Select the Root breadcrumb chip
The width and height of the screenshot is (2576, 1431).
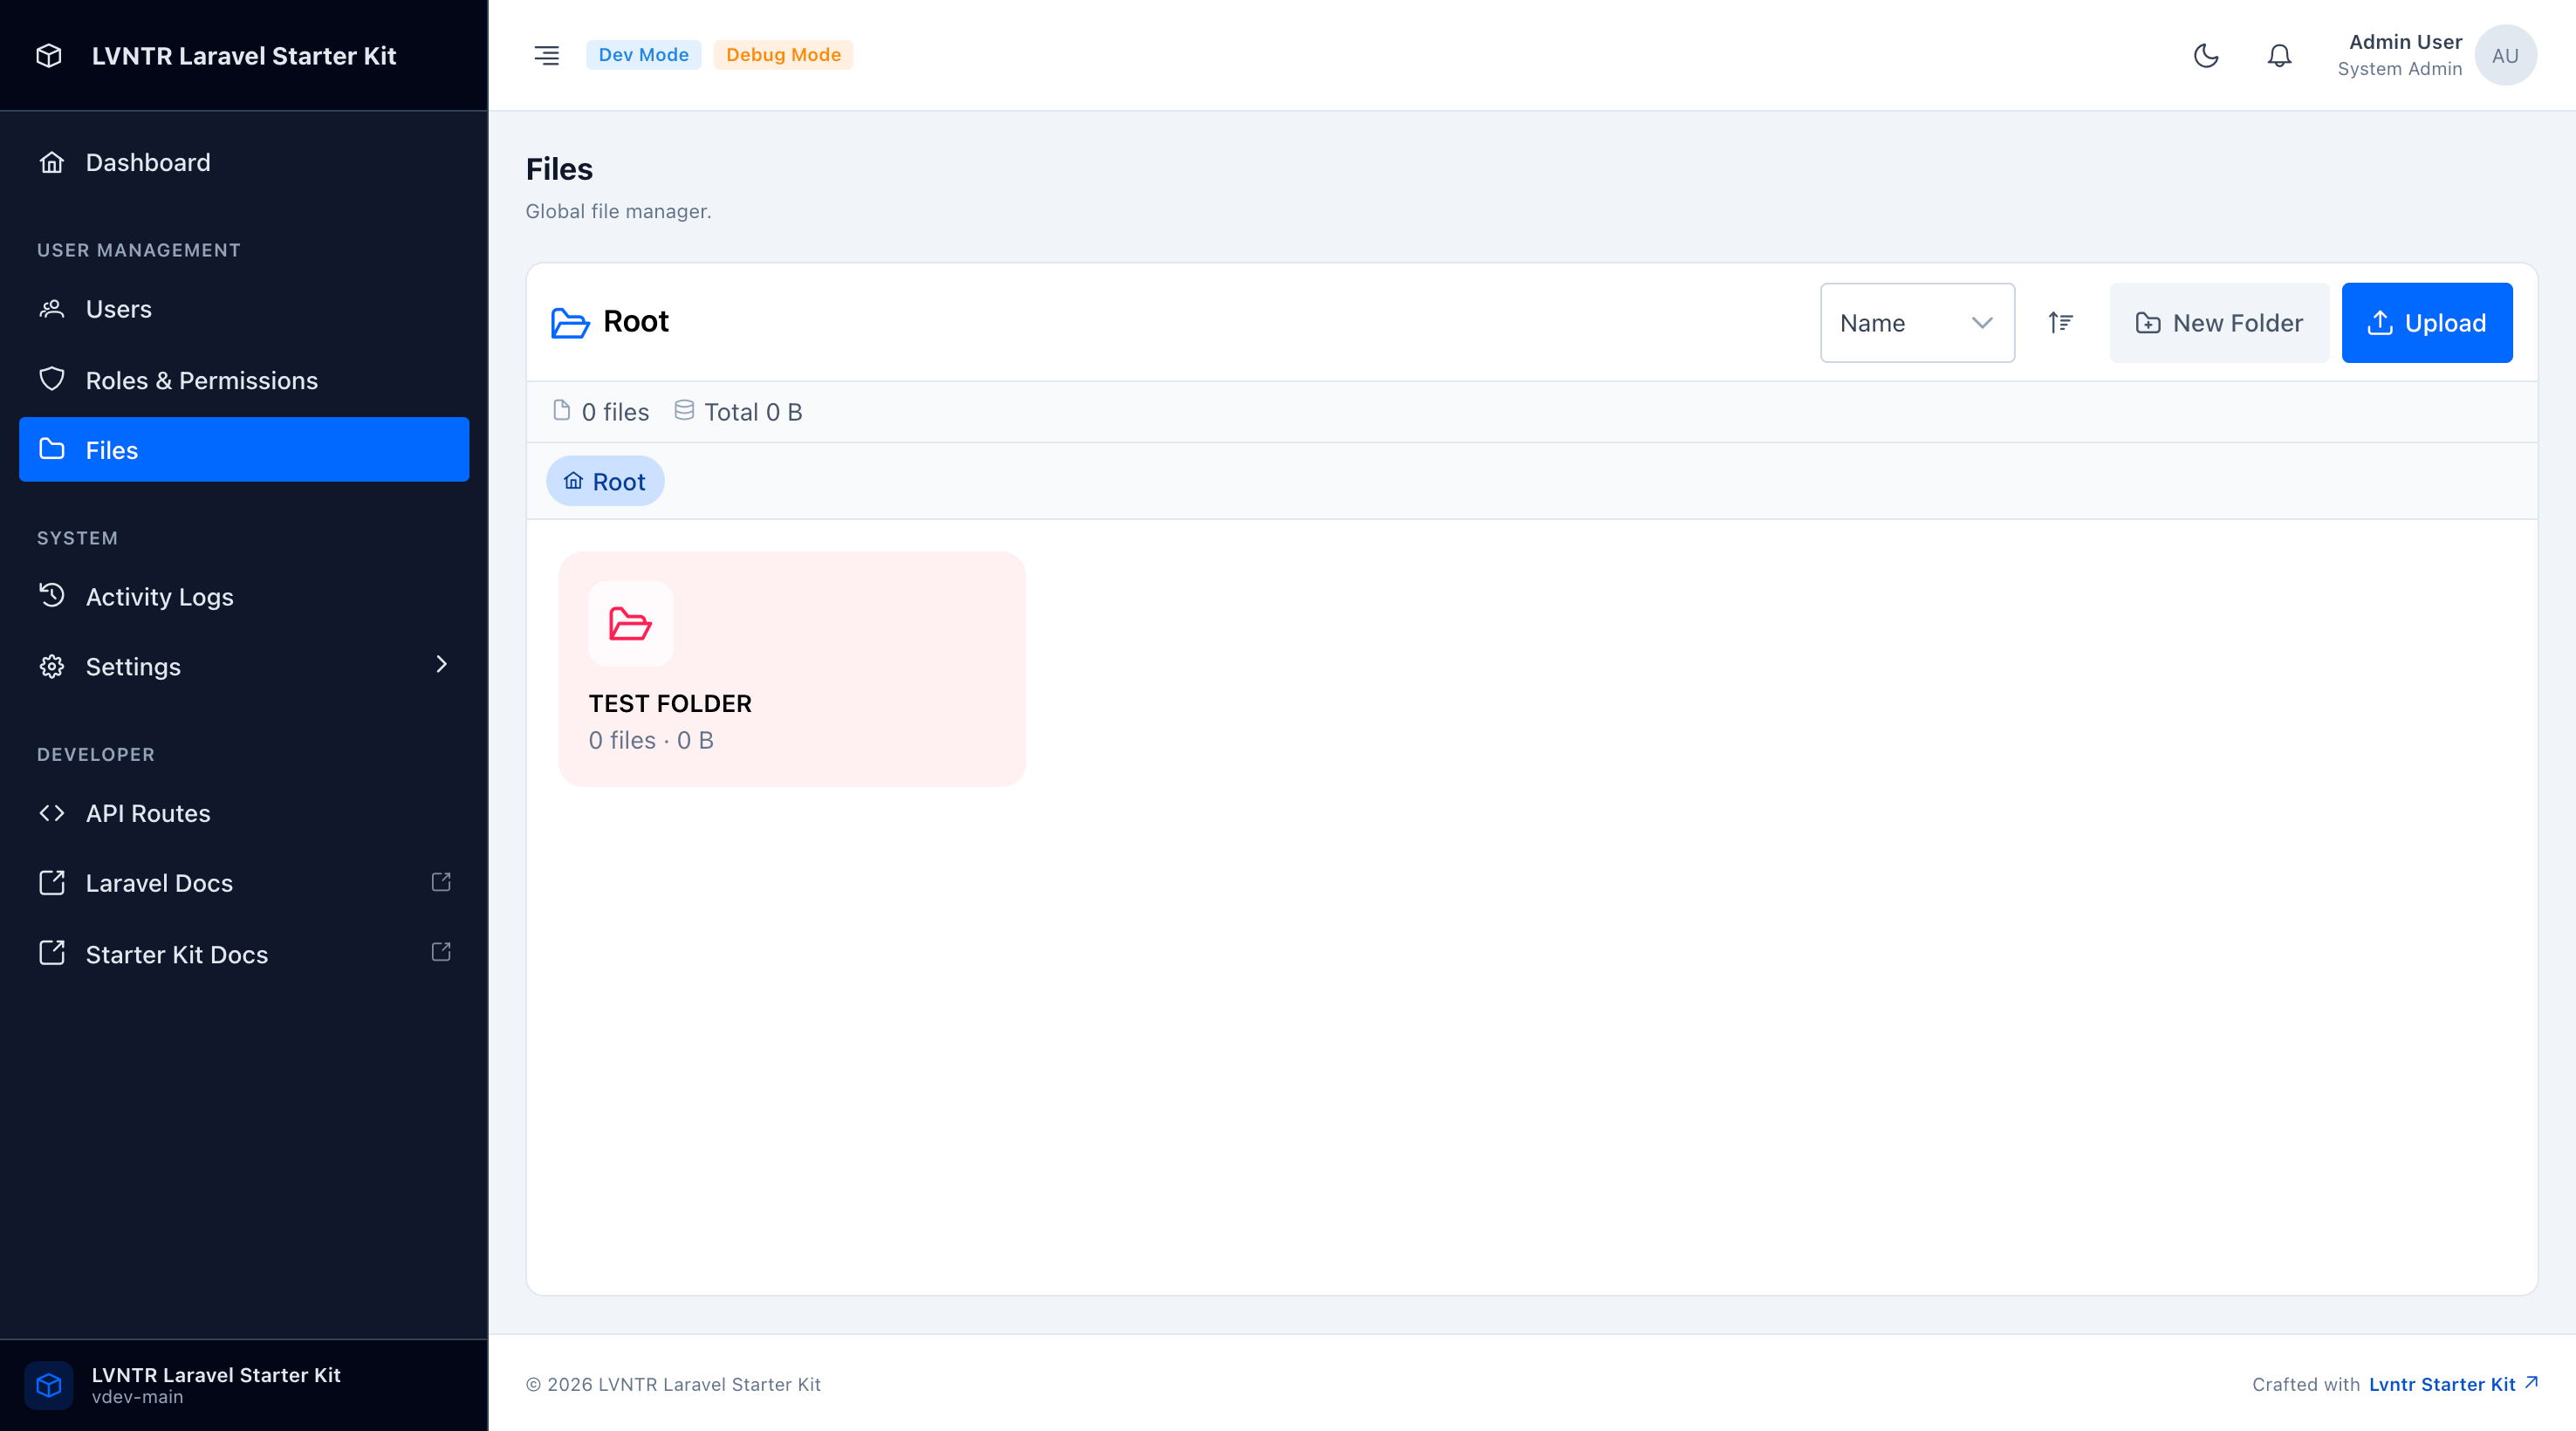[604, 481]
